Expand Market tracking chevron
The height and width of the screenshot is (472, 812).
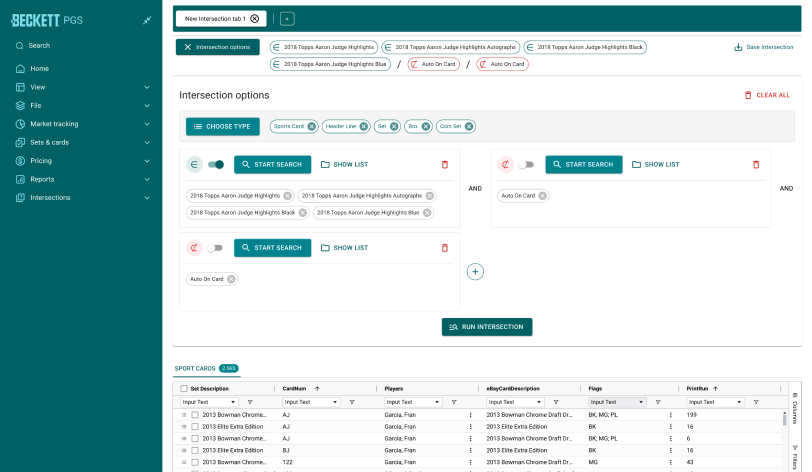[147, 124]
